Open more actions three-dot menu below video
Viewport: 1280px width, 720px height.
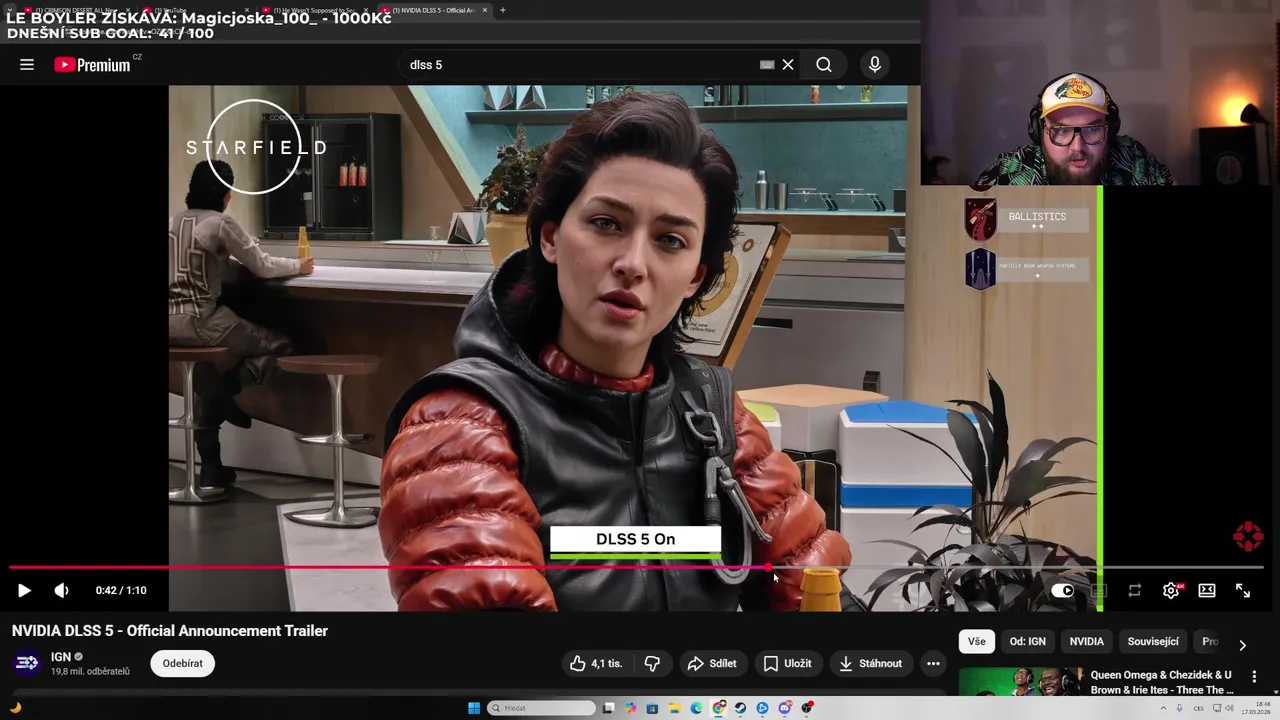click(x=933, y=663)
